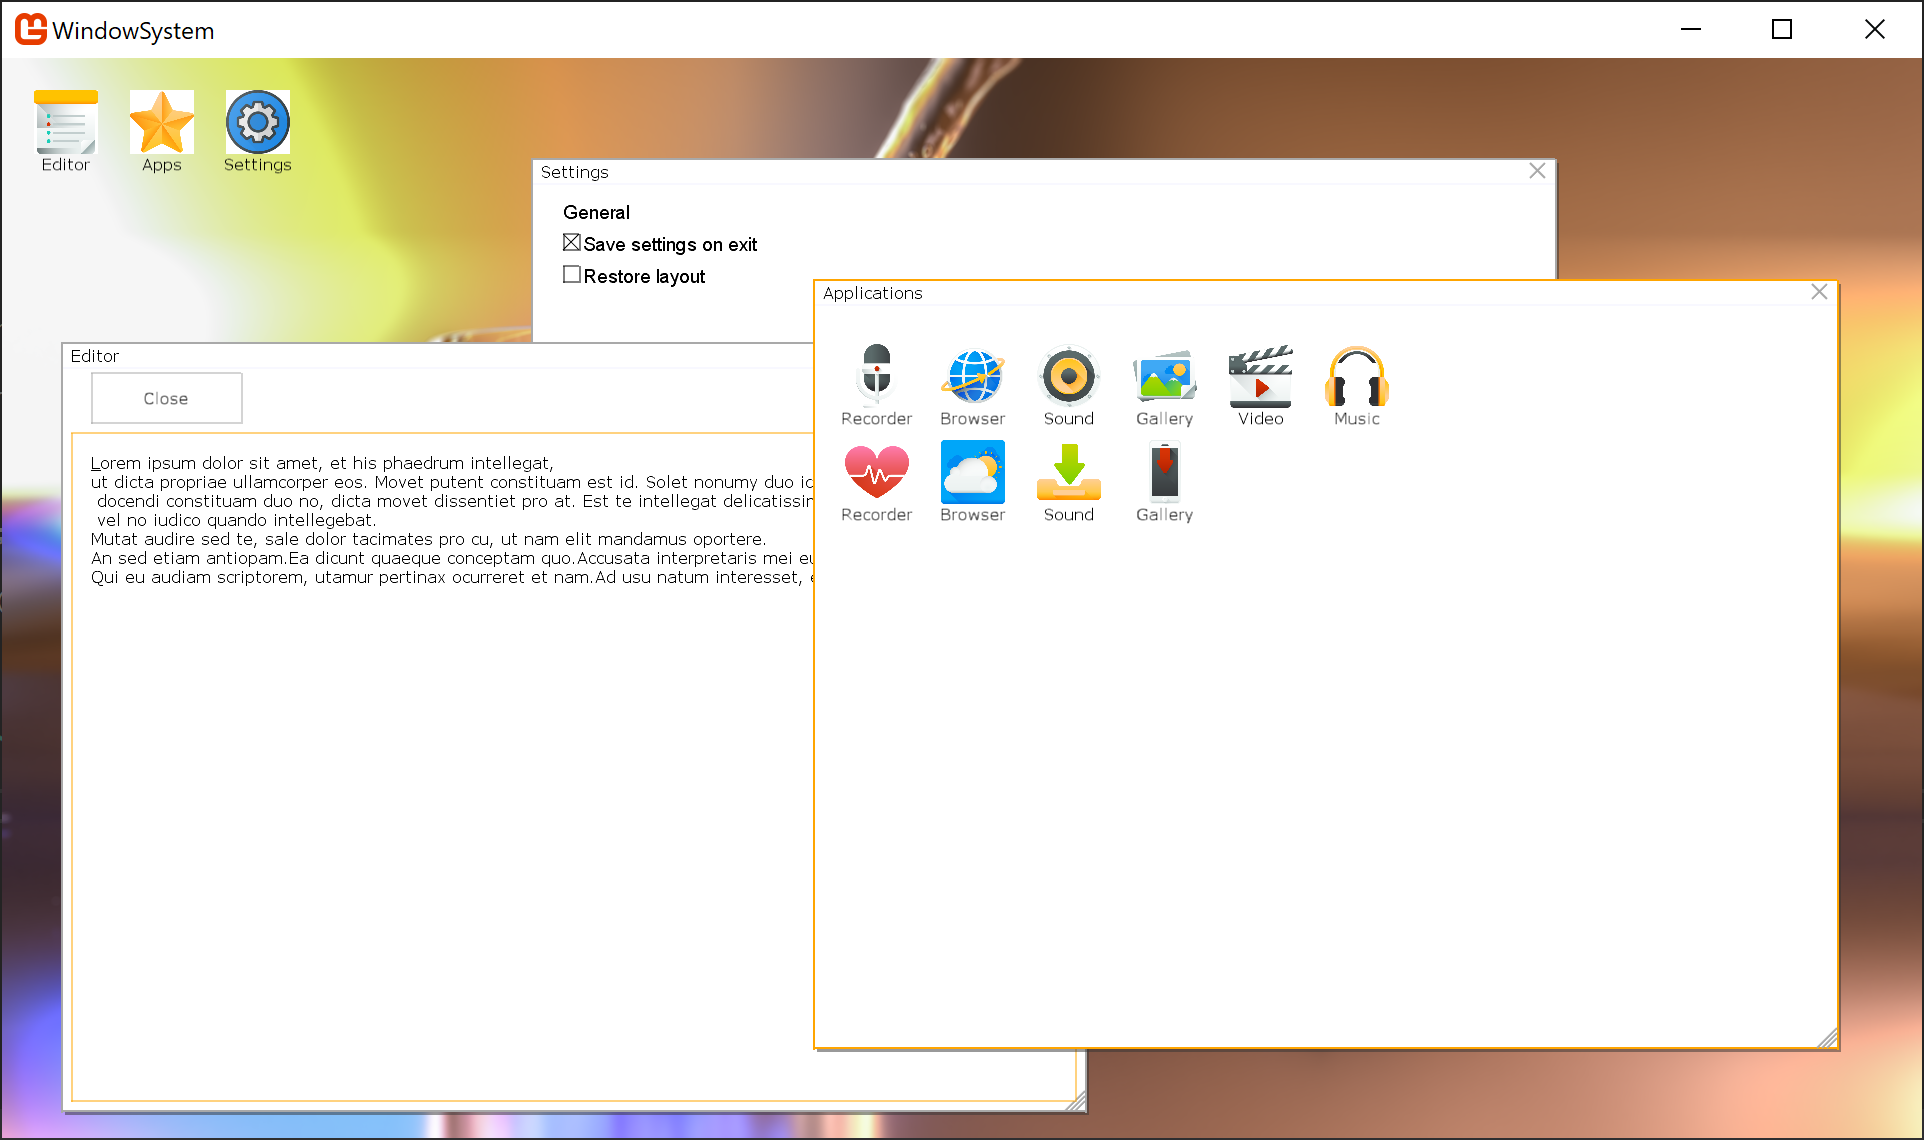Screen dimensions: 1924x1140
Task: Open the phone Gallery app icon
Action: [x=1164, y=472]
